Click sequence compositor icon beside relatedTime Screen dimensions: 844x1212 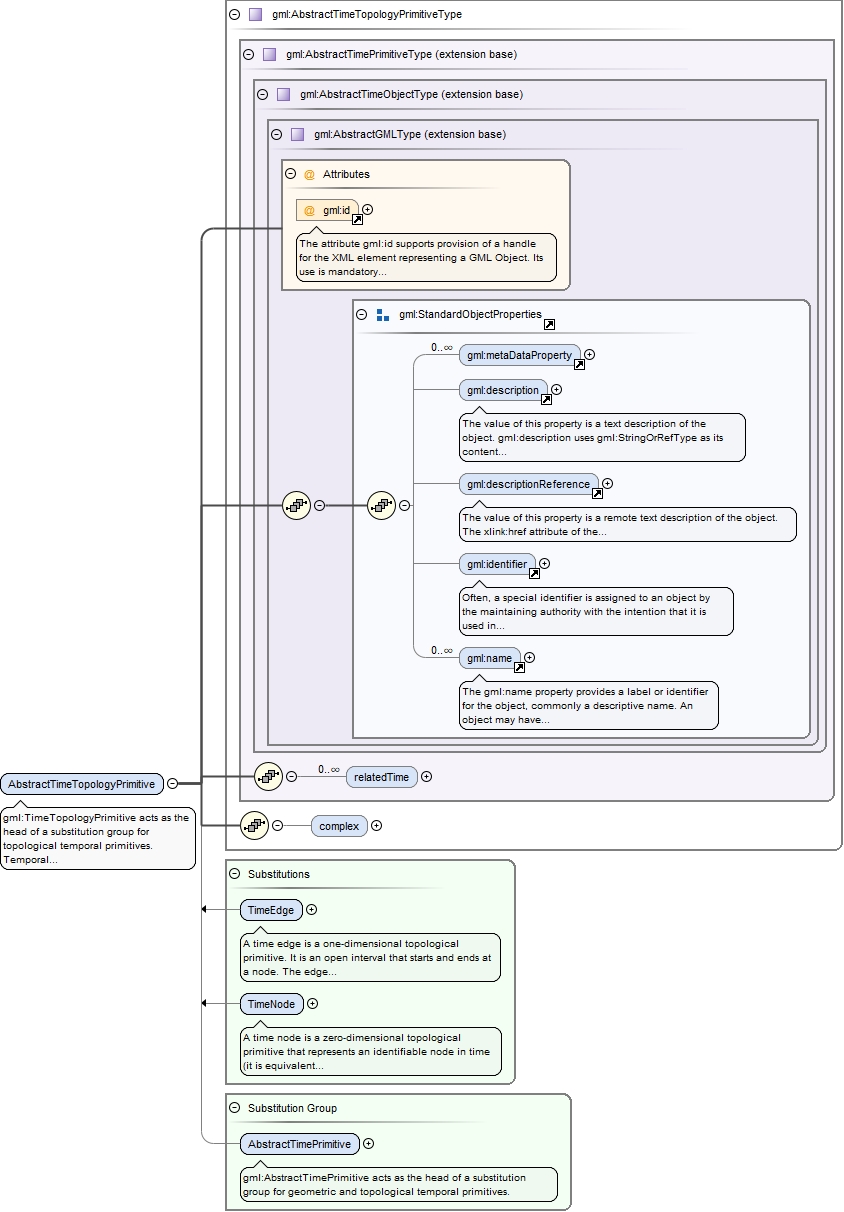point(269,776)
